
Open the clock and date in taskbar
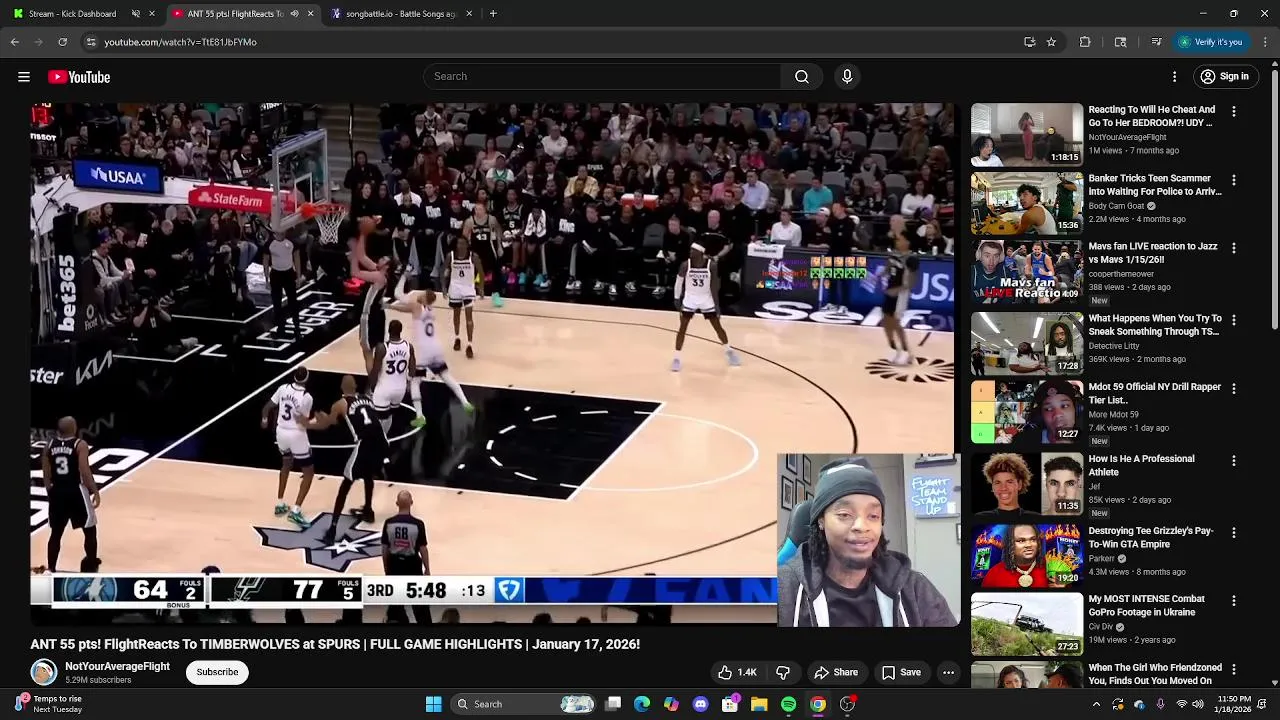coord(1234,704)
